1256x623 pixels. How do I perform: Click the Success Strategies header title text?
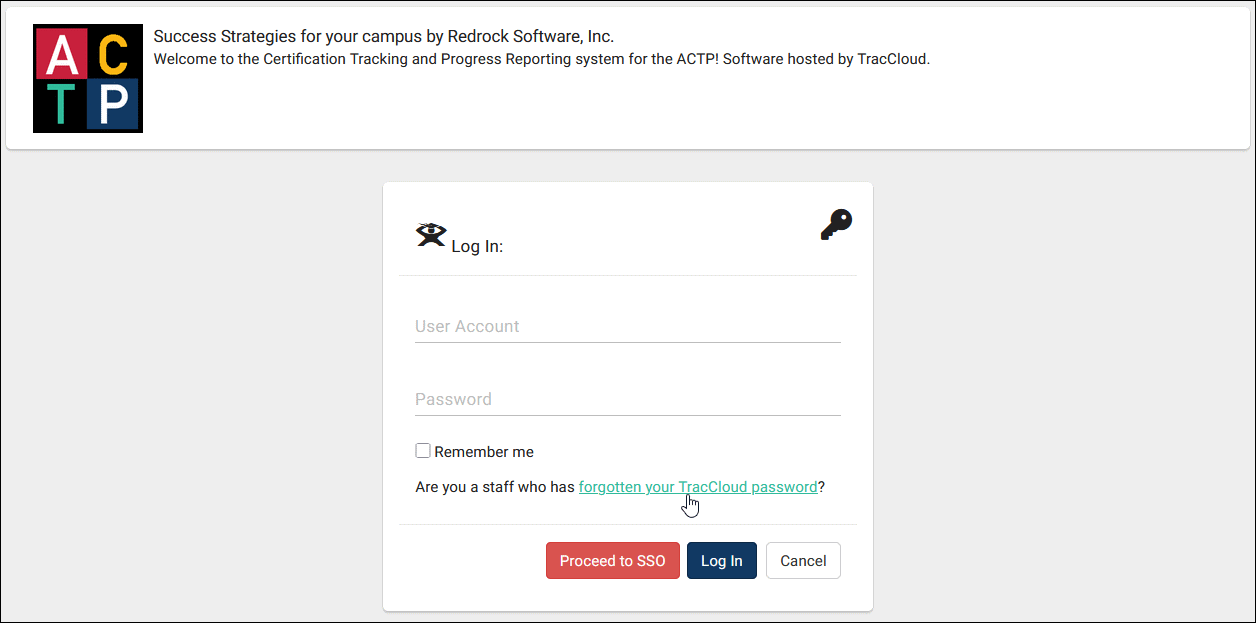click(x=383, y=37)
